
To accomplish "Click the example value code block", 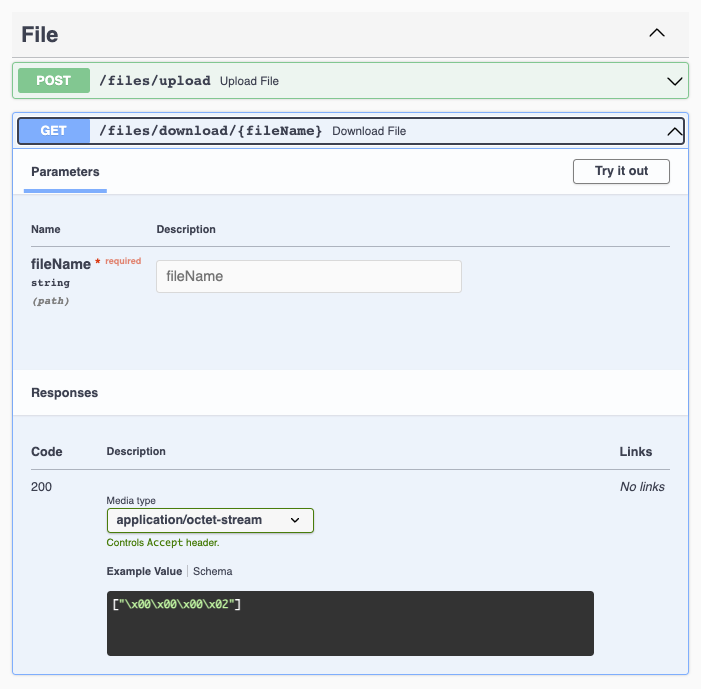I will click(x=350, y=623).
